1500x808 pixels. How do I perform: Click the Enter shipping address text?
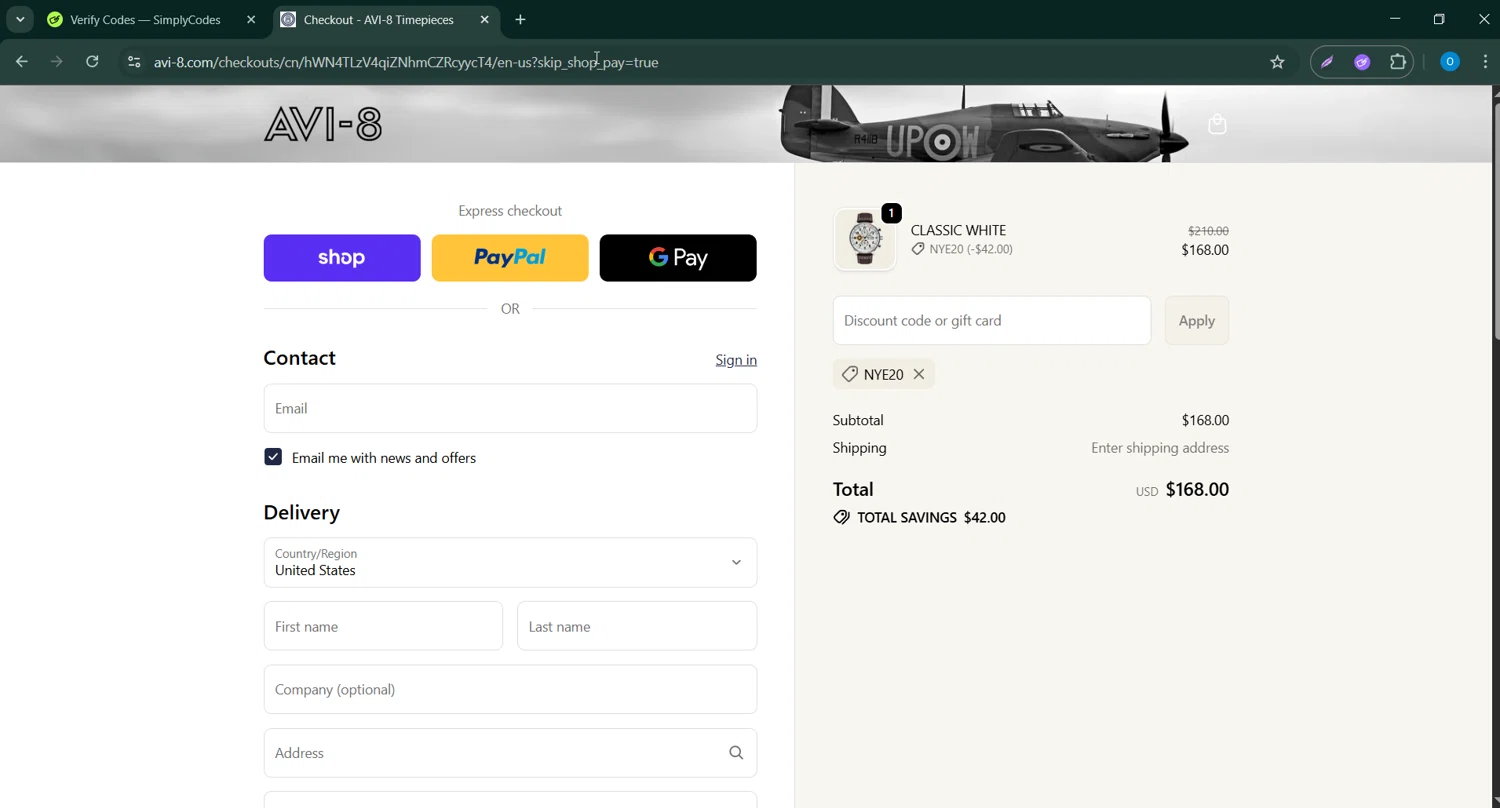click(1160, 448)
